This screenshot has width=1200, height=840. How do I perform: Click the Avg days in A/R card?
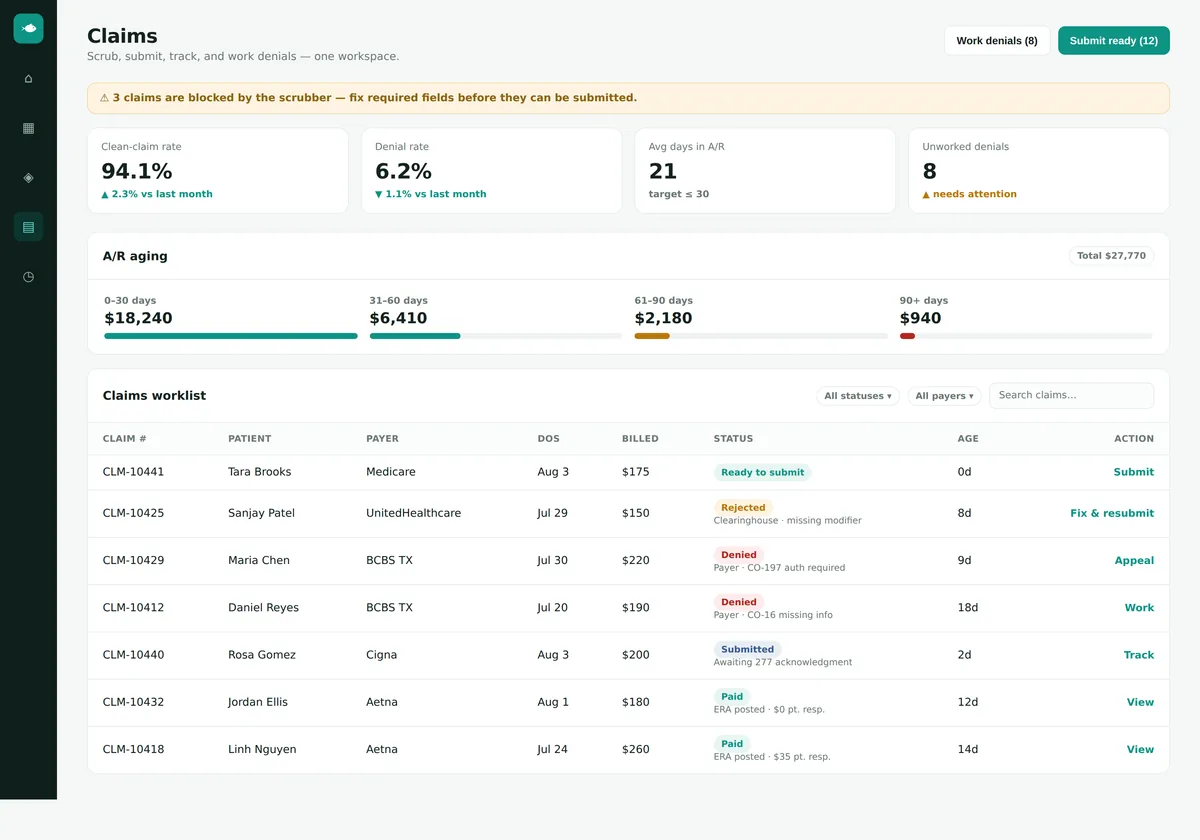765,170
